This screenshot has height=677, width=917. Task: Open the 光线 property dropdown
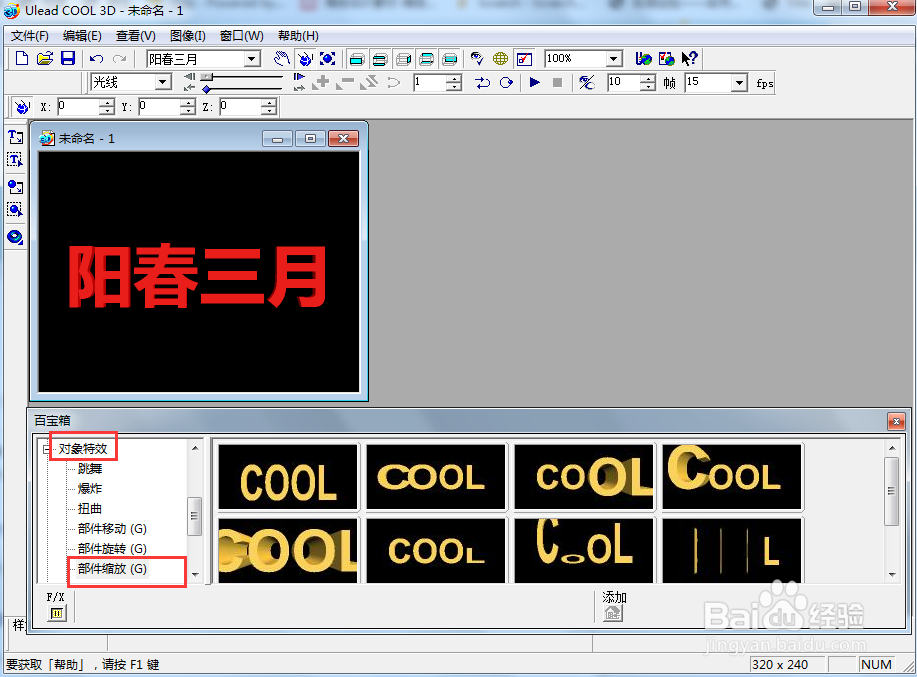(163, 82)
